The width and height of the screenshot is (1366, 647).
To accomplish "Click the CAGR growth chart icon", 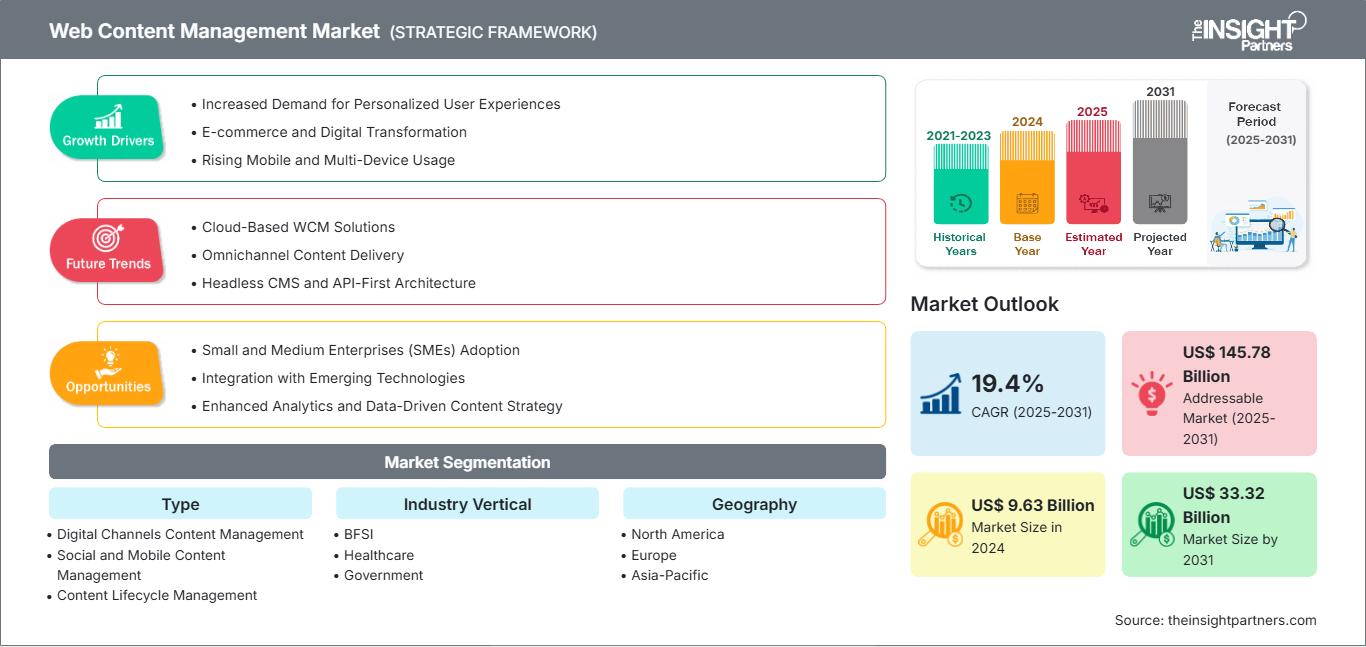I will click(x=942, y=393).
